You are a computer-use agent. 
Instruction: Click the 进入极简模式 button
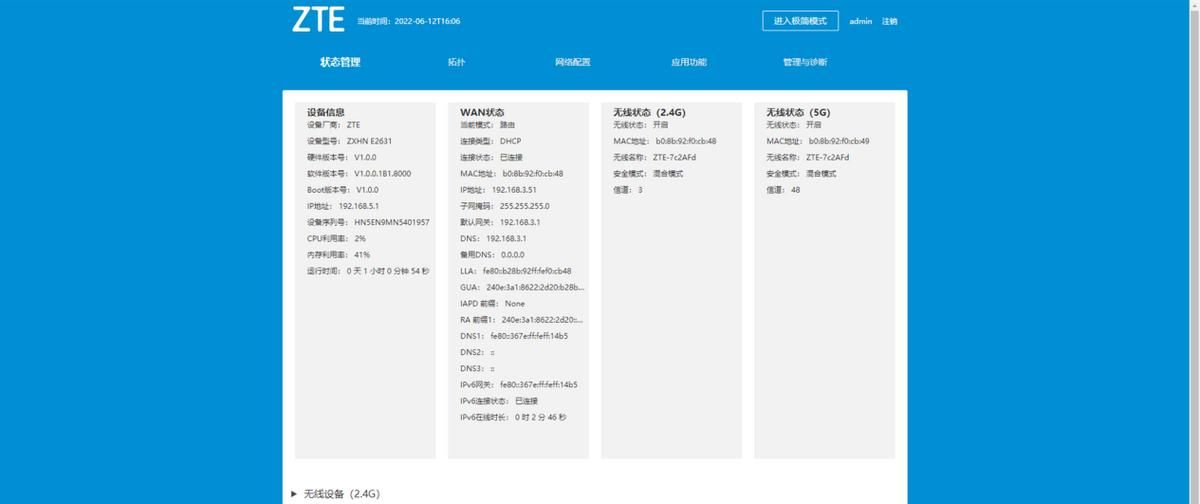click(800, 21)
